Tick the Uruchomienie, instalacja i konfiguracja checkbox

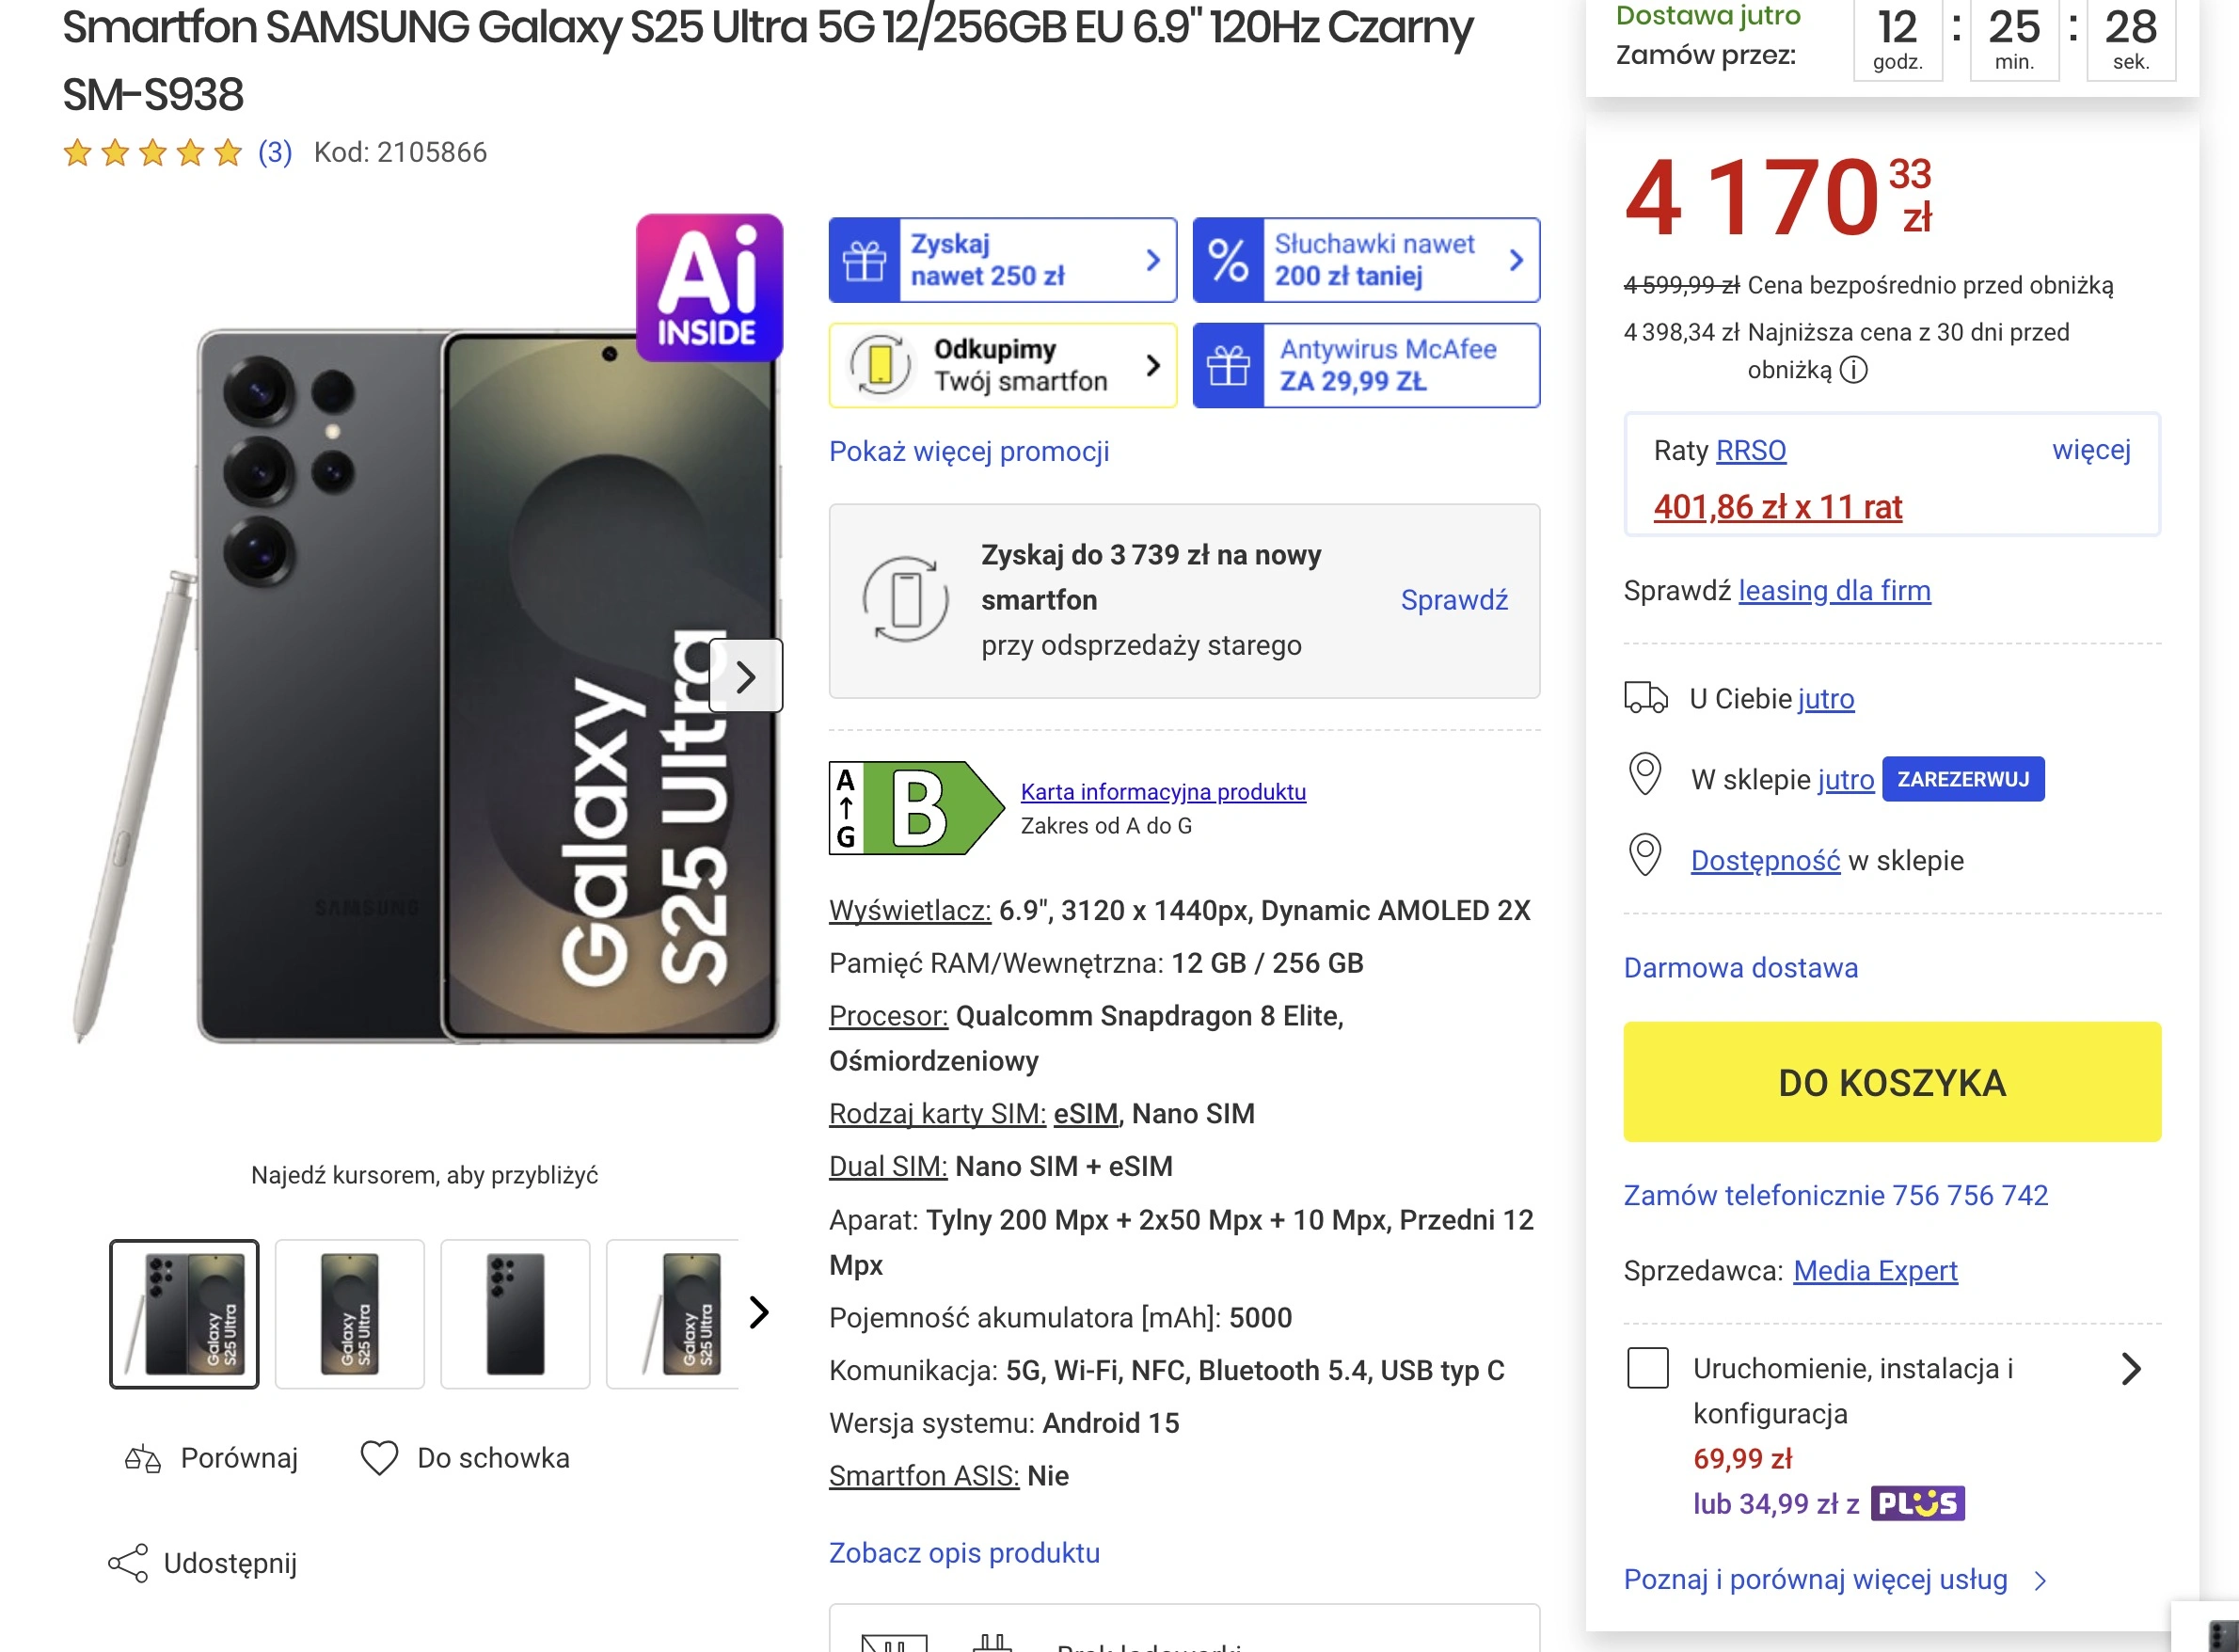pyautogui.click(x=1647, y=1367)
